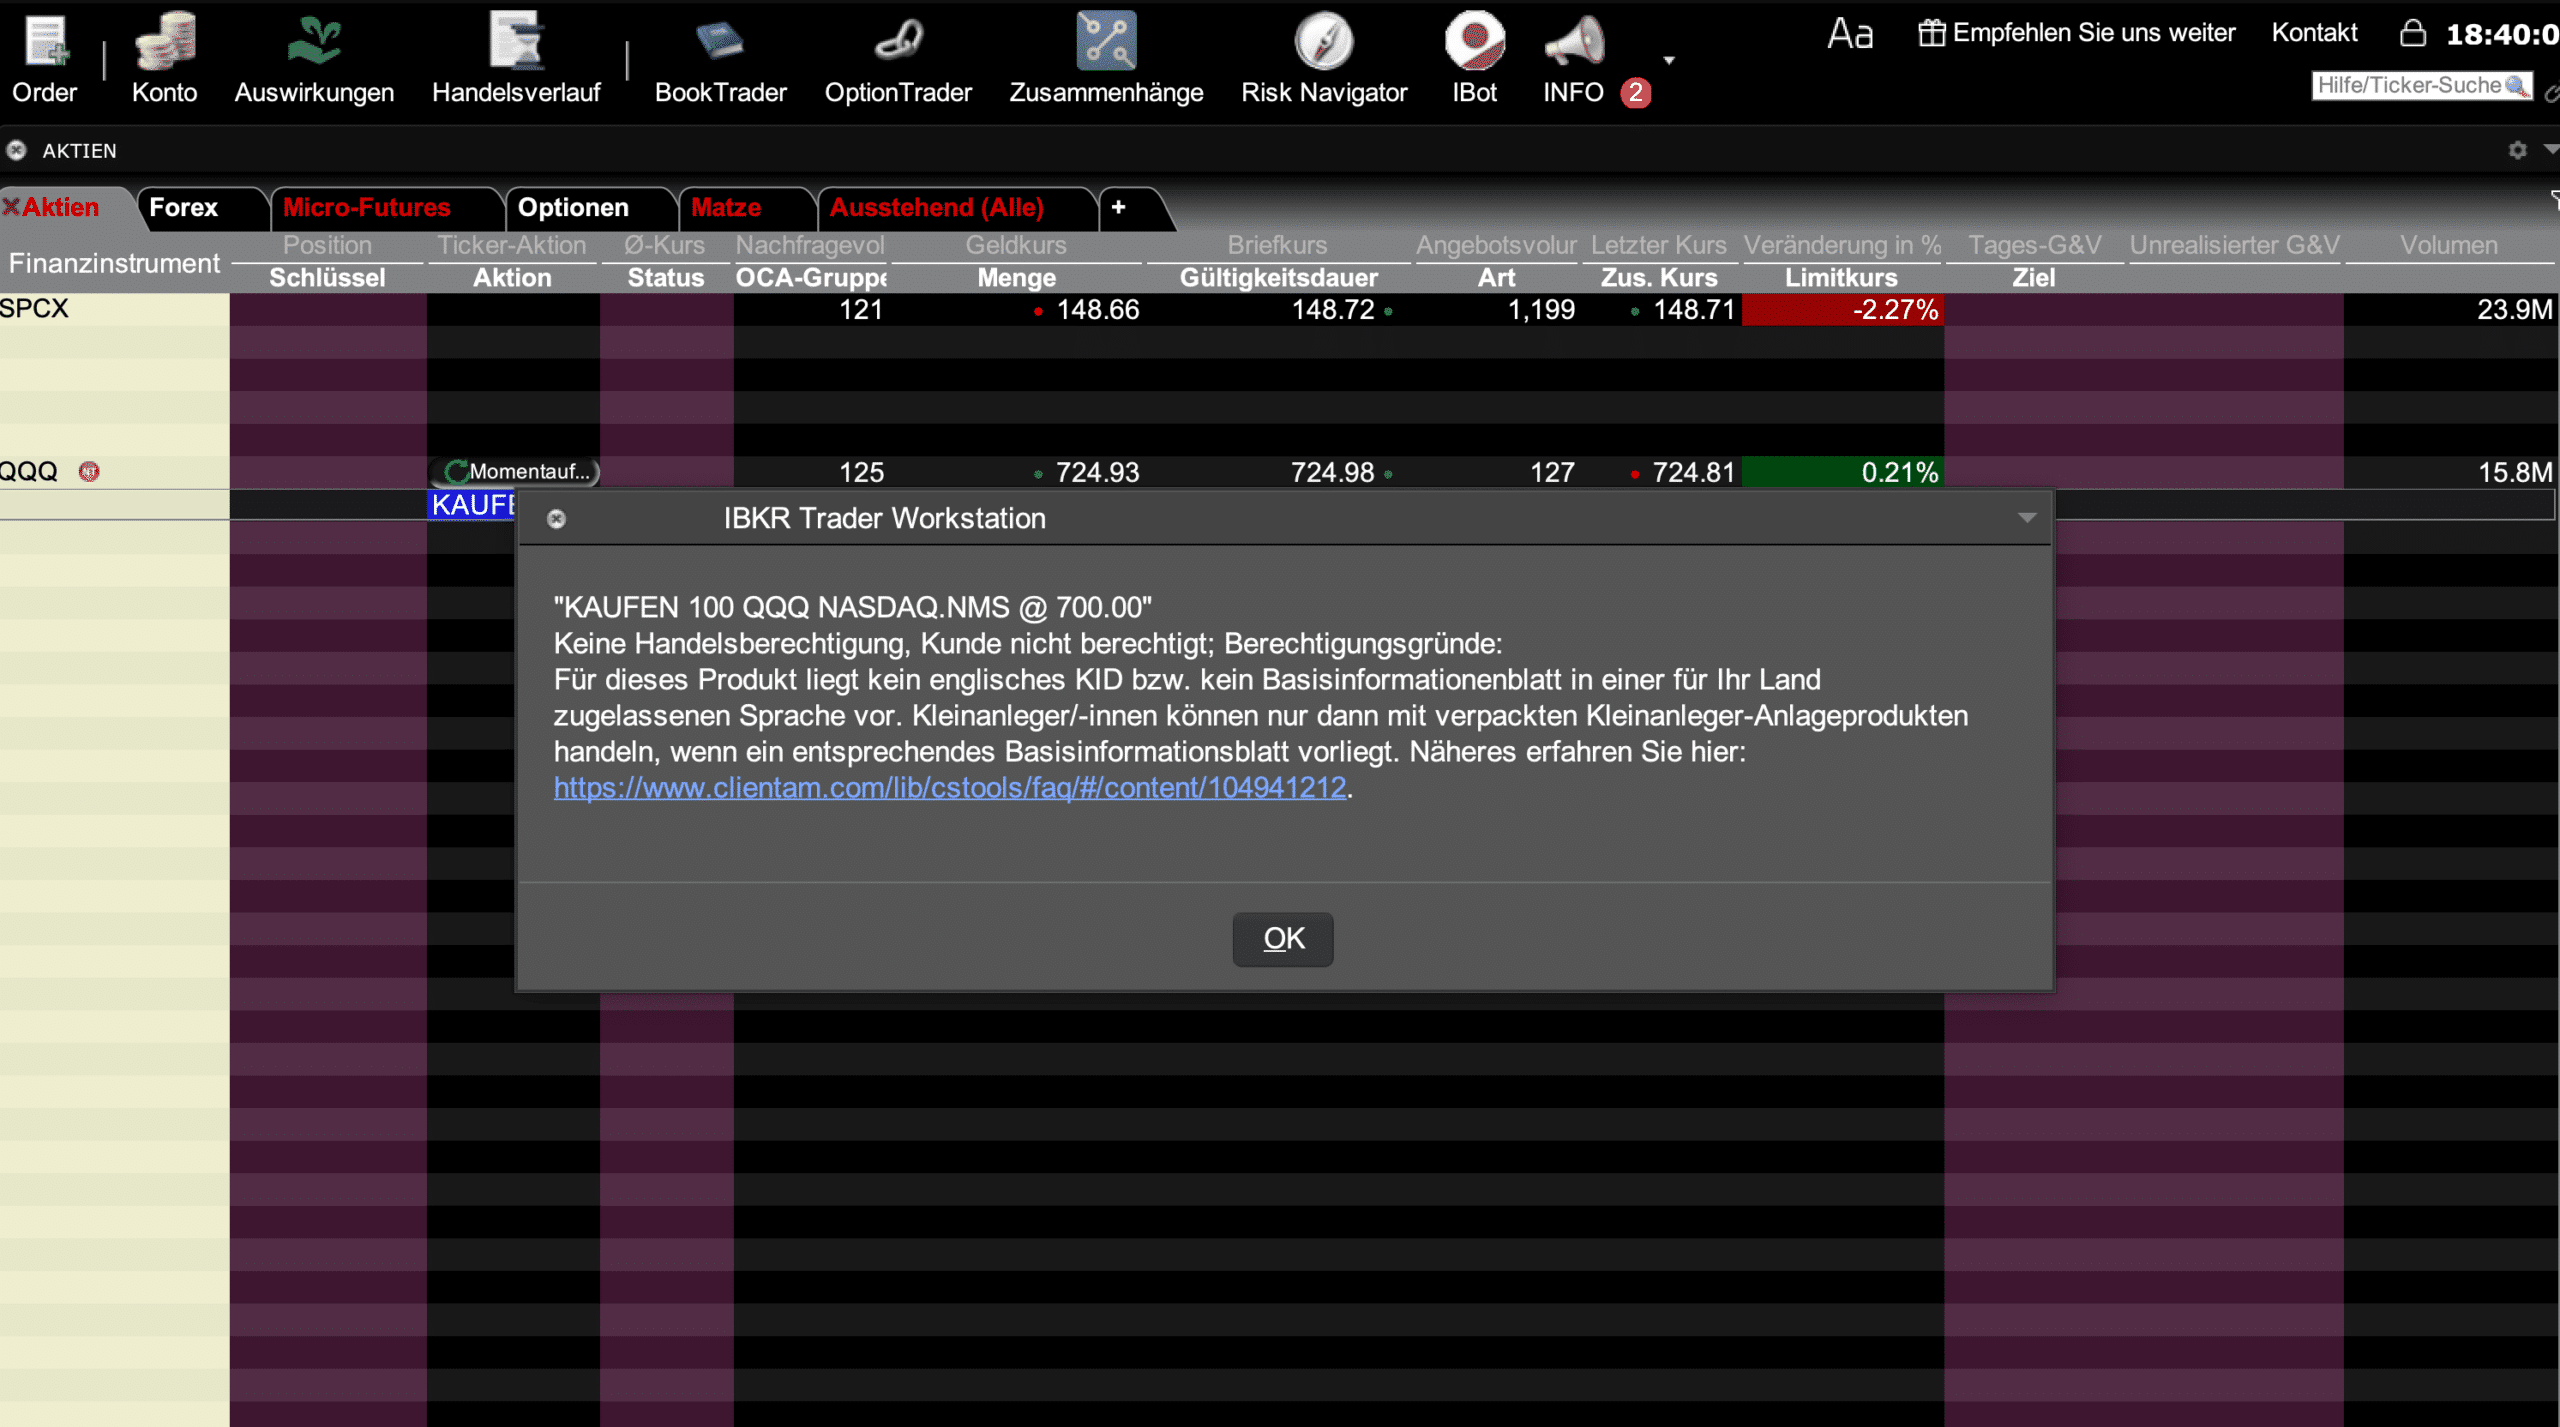This screenshot has width=2560, height=1427.
Task: Click the Letzter Kurs column header
Action: (1659, 245)
